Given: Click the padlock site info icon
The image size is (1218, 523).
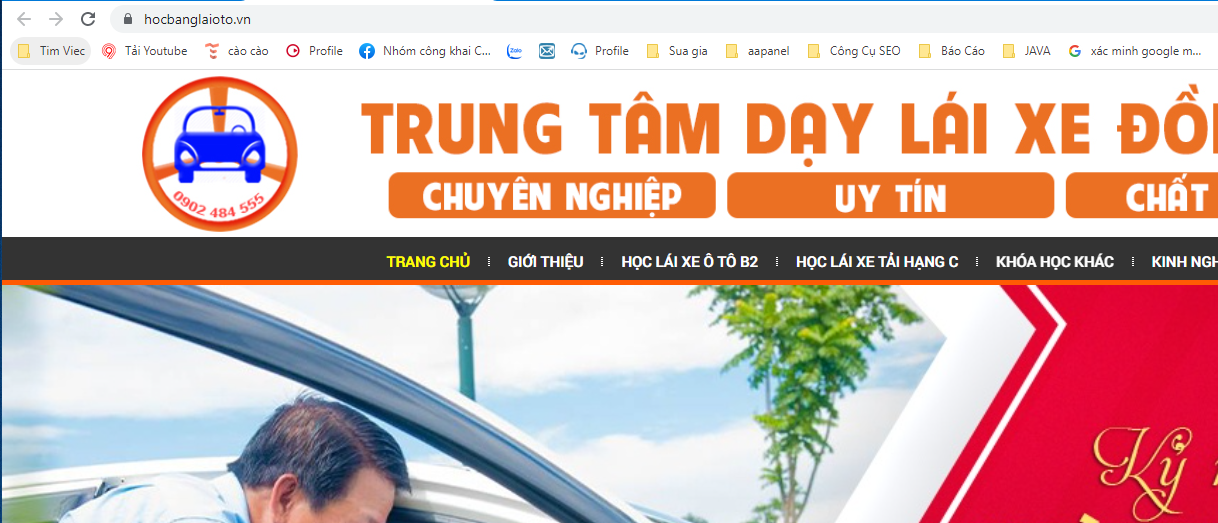Looking at the screenshot, I should coord(127,19).
